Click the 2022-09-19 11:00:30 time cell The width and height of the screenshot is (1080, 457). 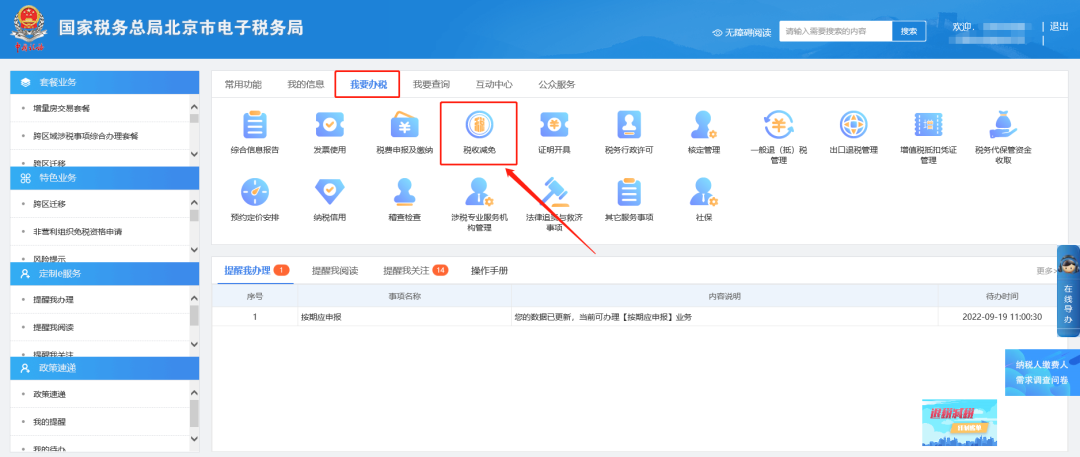1002,317
